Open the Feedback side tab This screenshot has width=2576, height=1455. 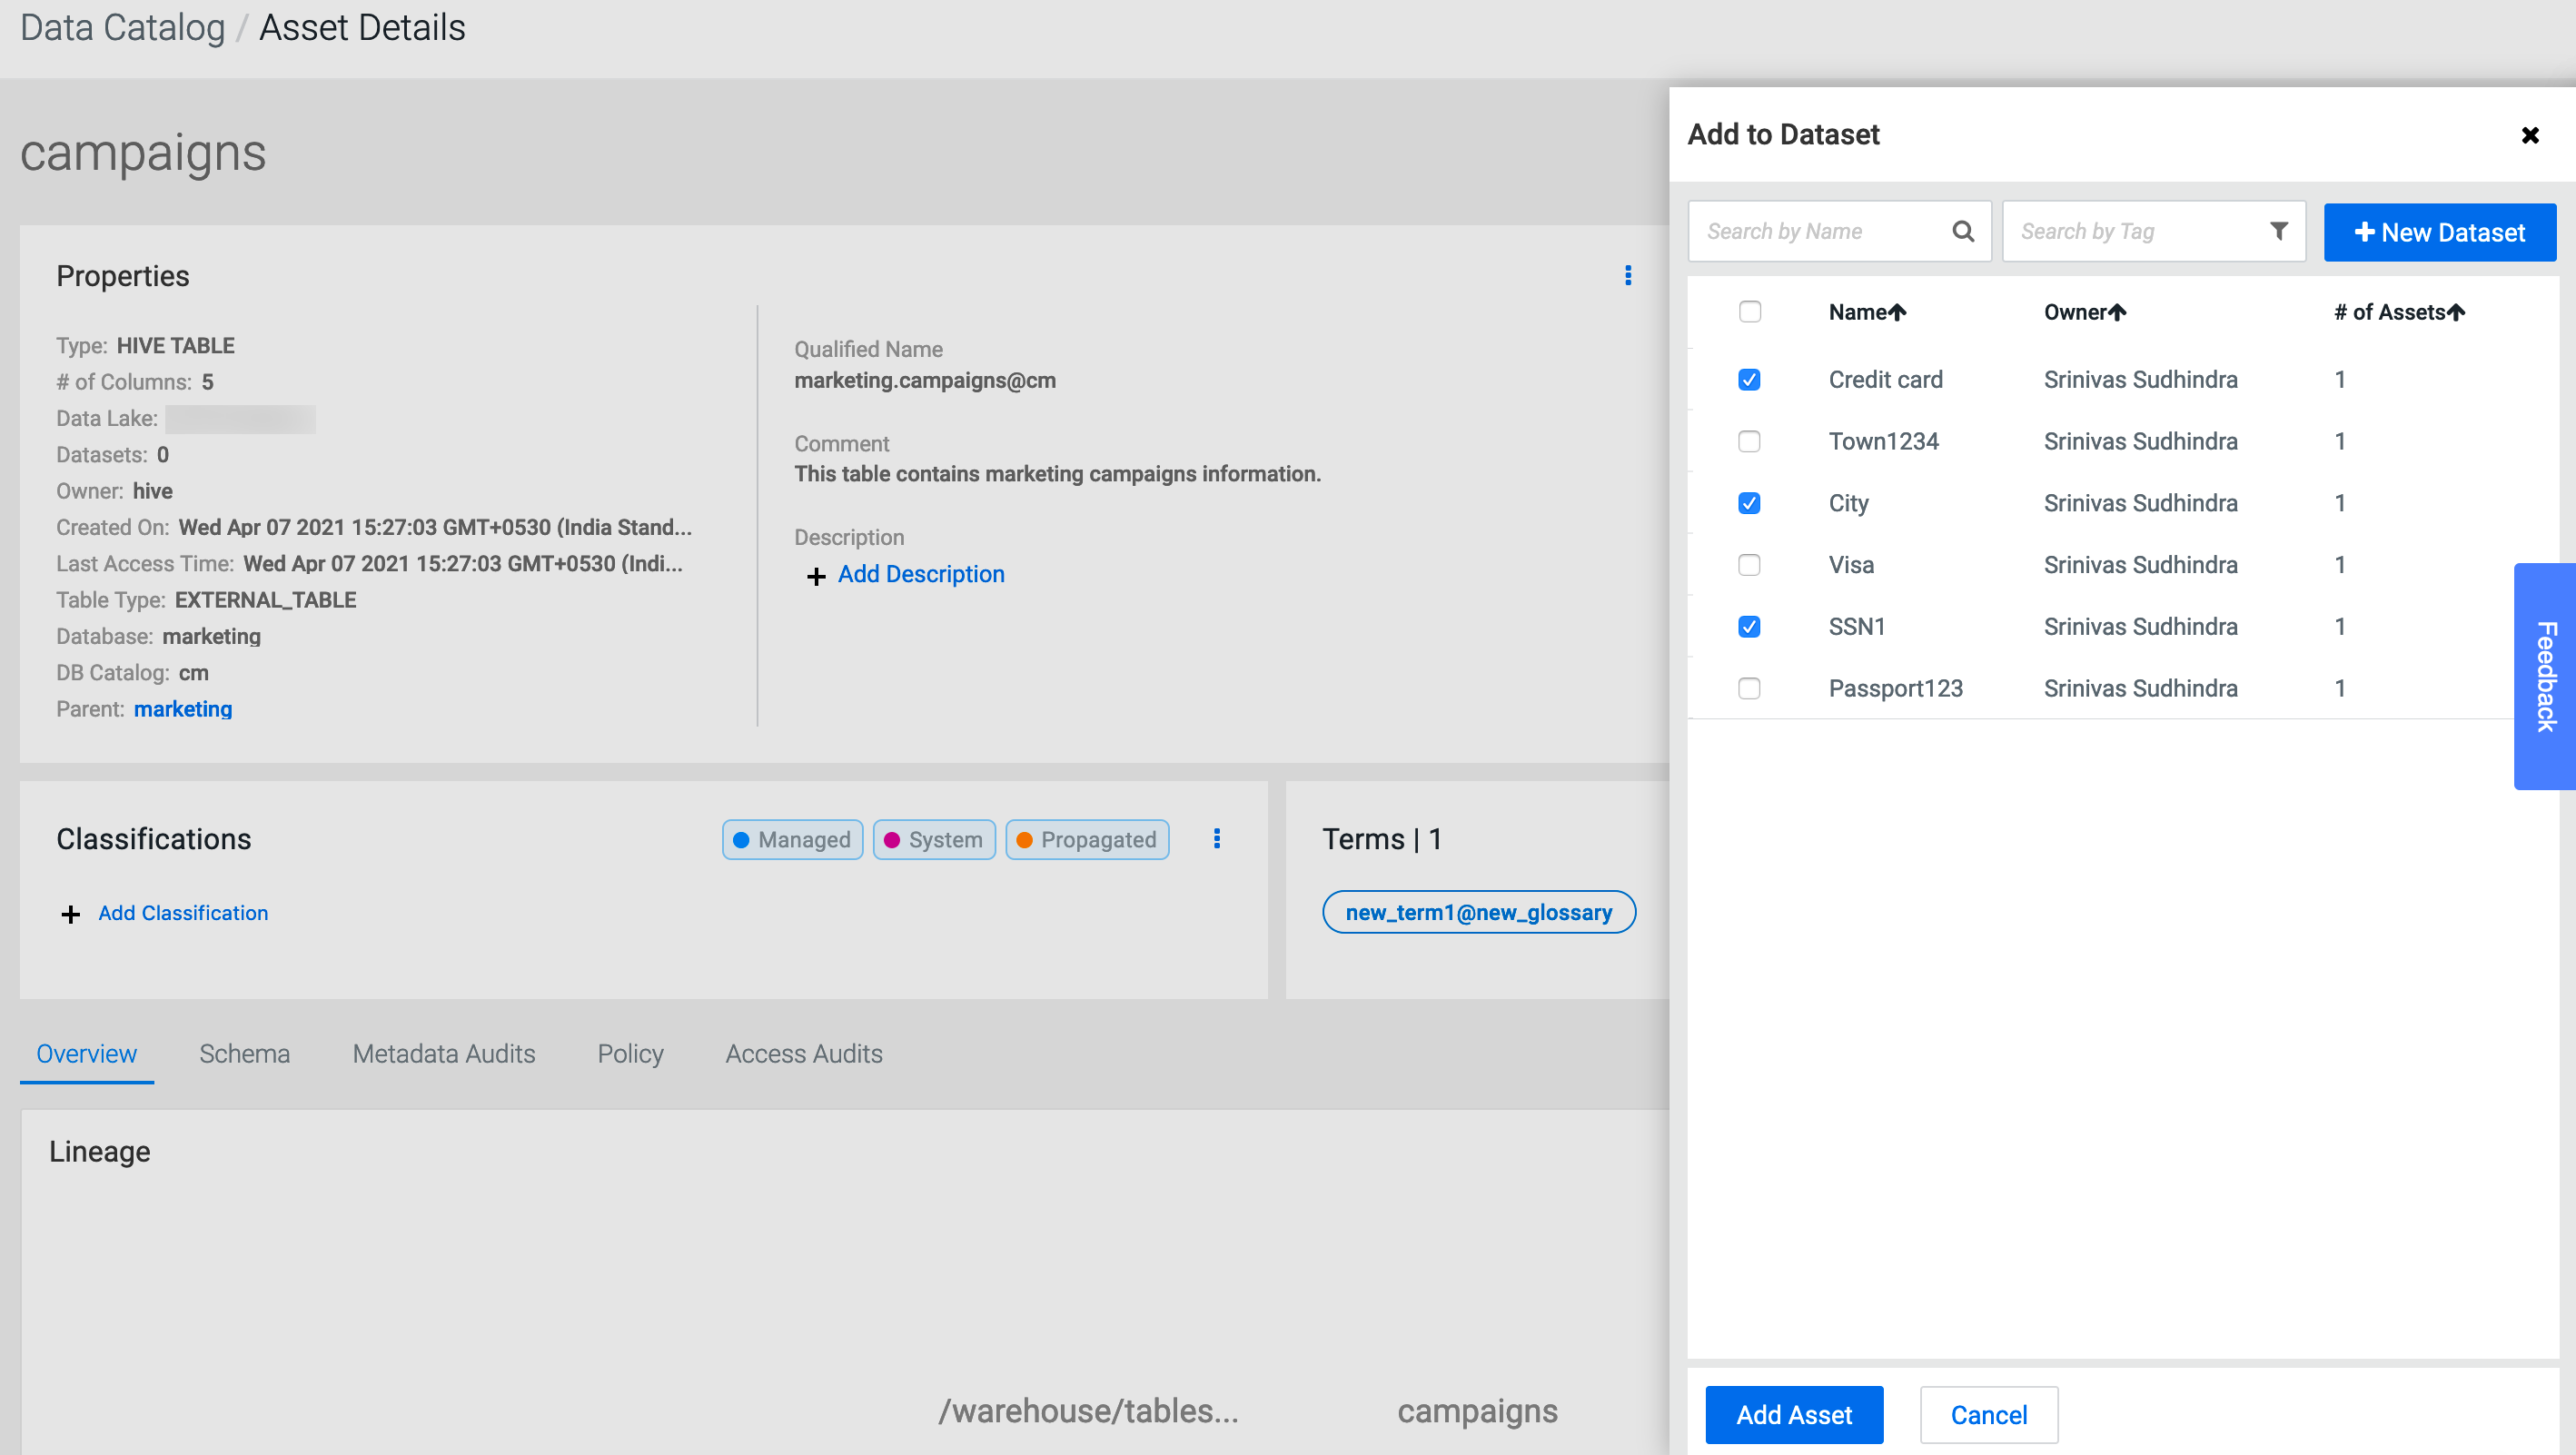pyautogui.click(x=2545, y=676)
